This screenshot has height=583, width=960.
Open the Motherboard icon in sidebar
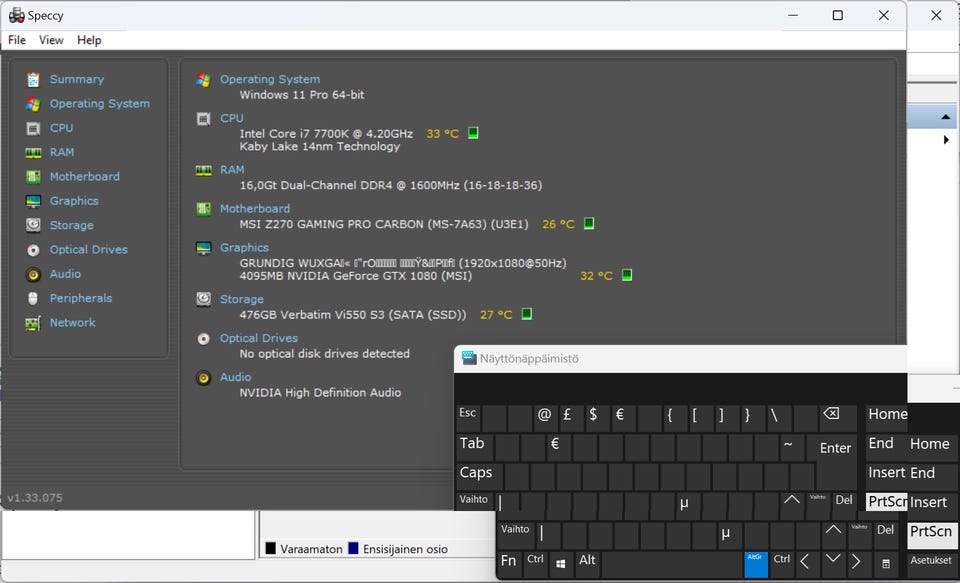click(33, 177)
